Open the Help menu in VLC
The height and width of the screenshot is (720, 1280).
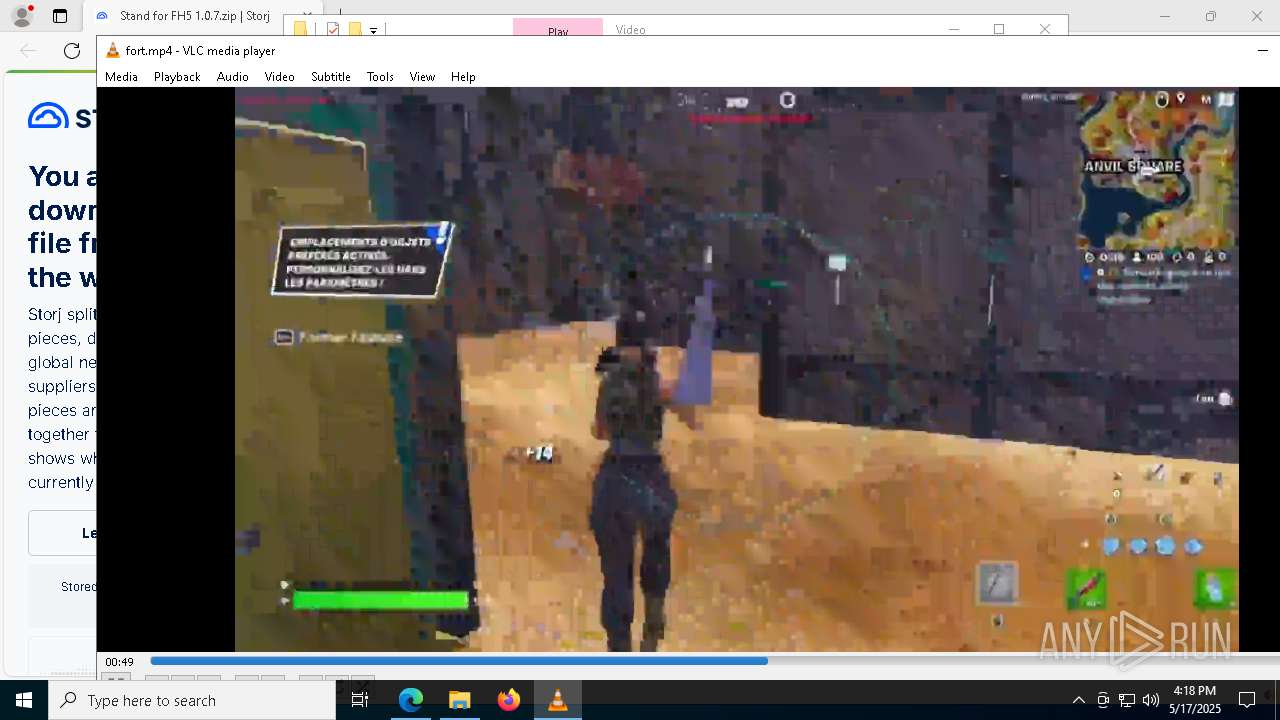(x=463, y=76)
